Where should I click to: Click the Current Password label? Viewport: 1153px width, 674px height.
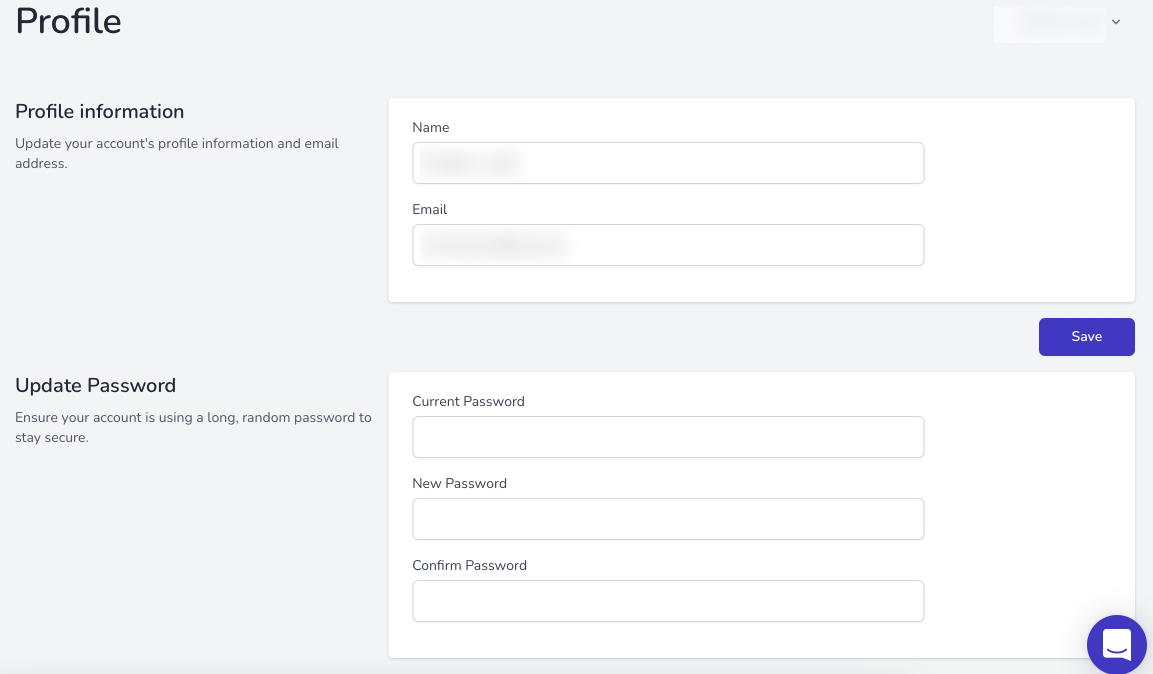point(468,401)
